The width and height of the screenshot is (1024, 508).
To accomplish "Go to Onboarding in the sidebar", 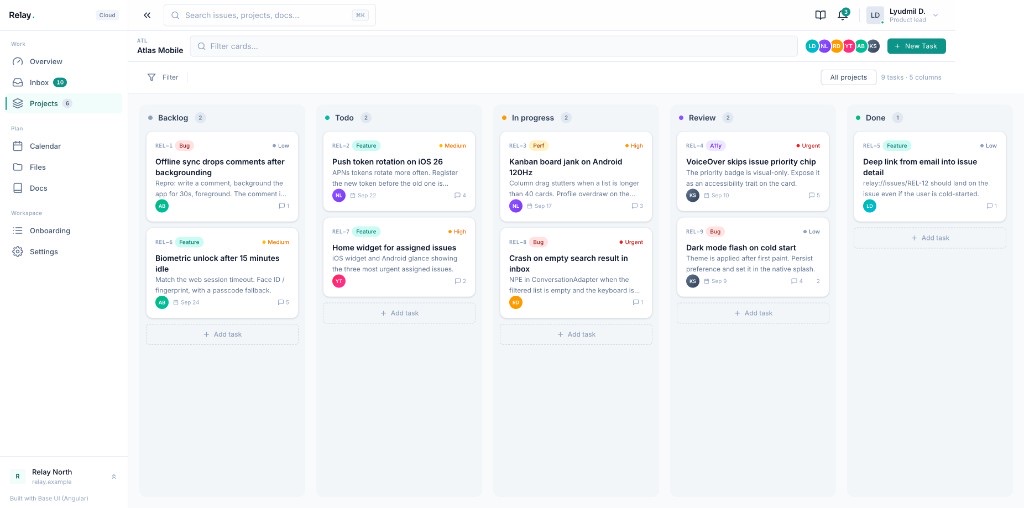I will click(x=63, y=230).
